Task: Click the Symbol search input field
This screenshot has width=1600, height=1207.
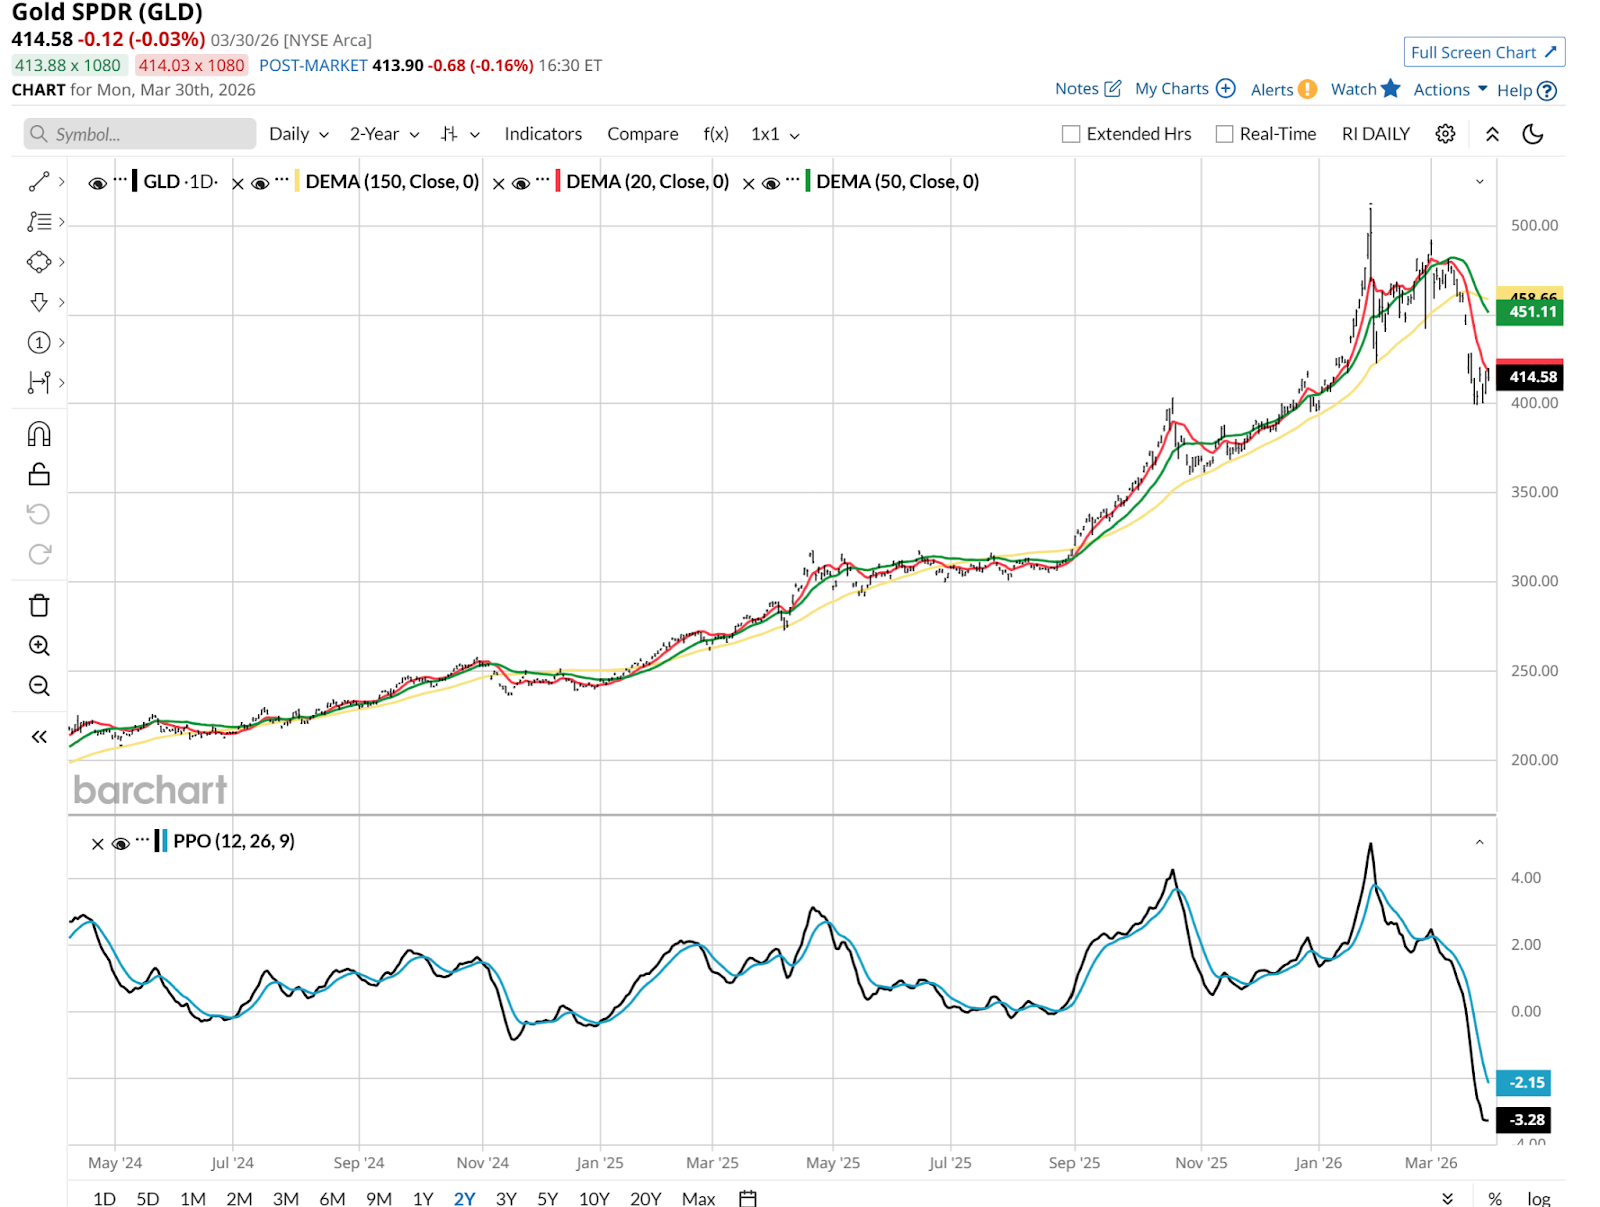Action: [x=140, y=134]
